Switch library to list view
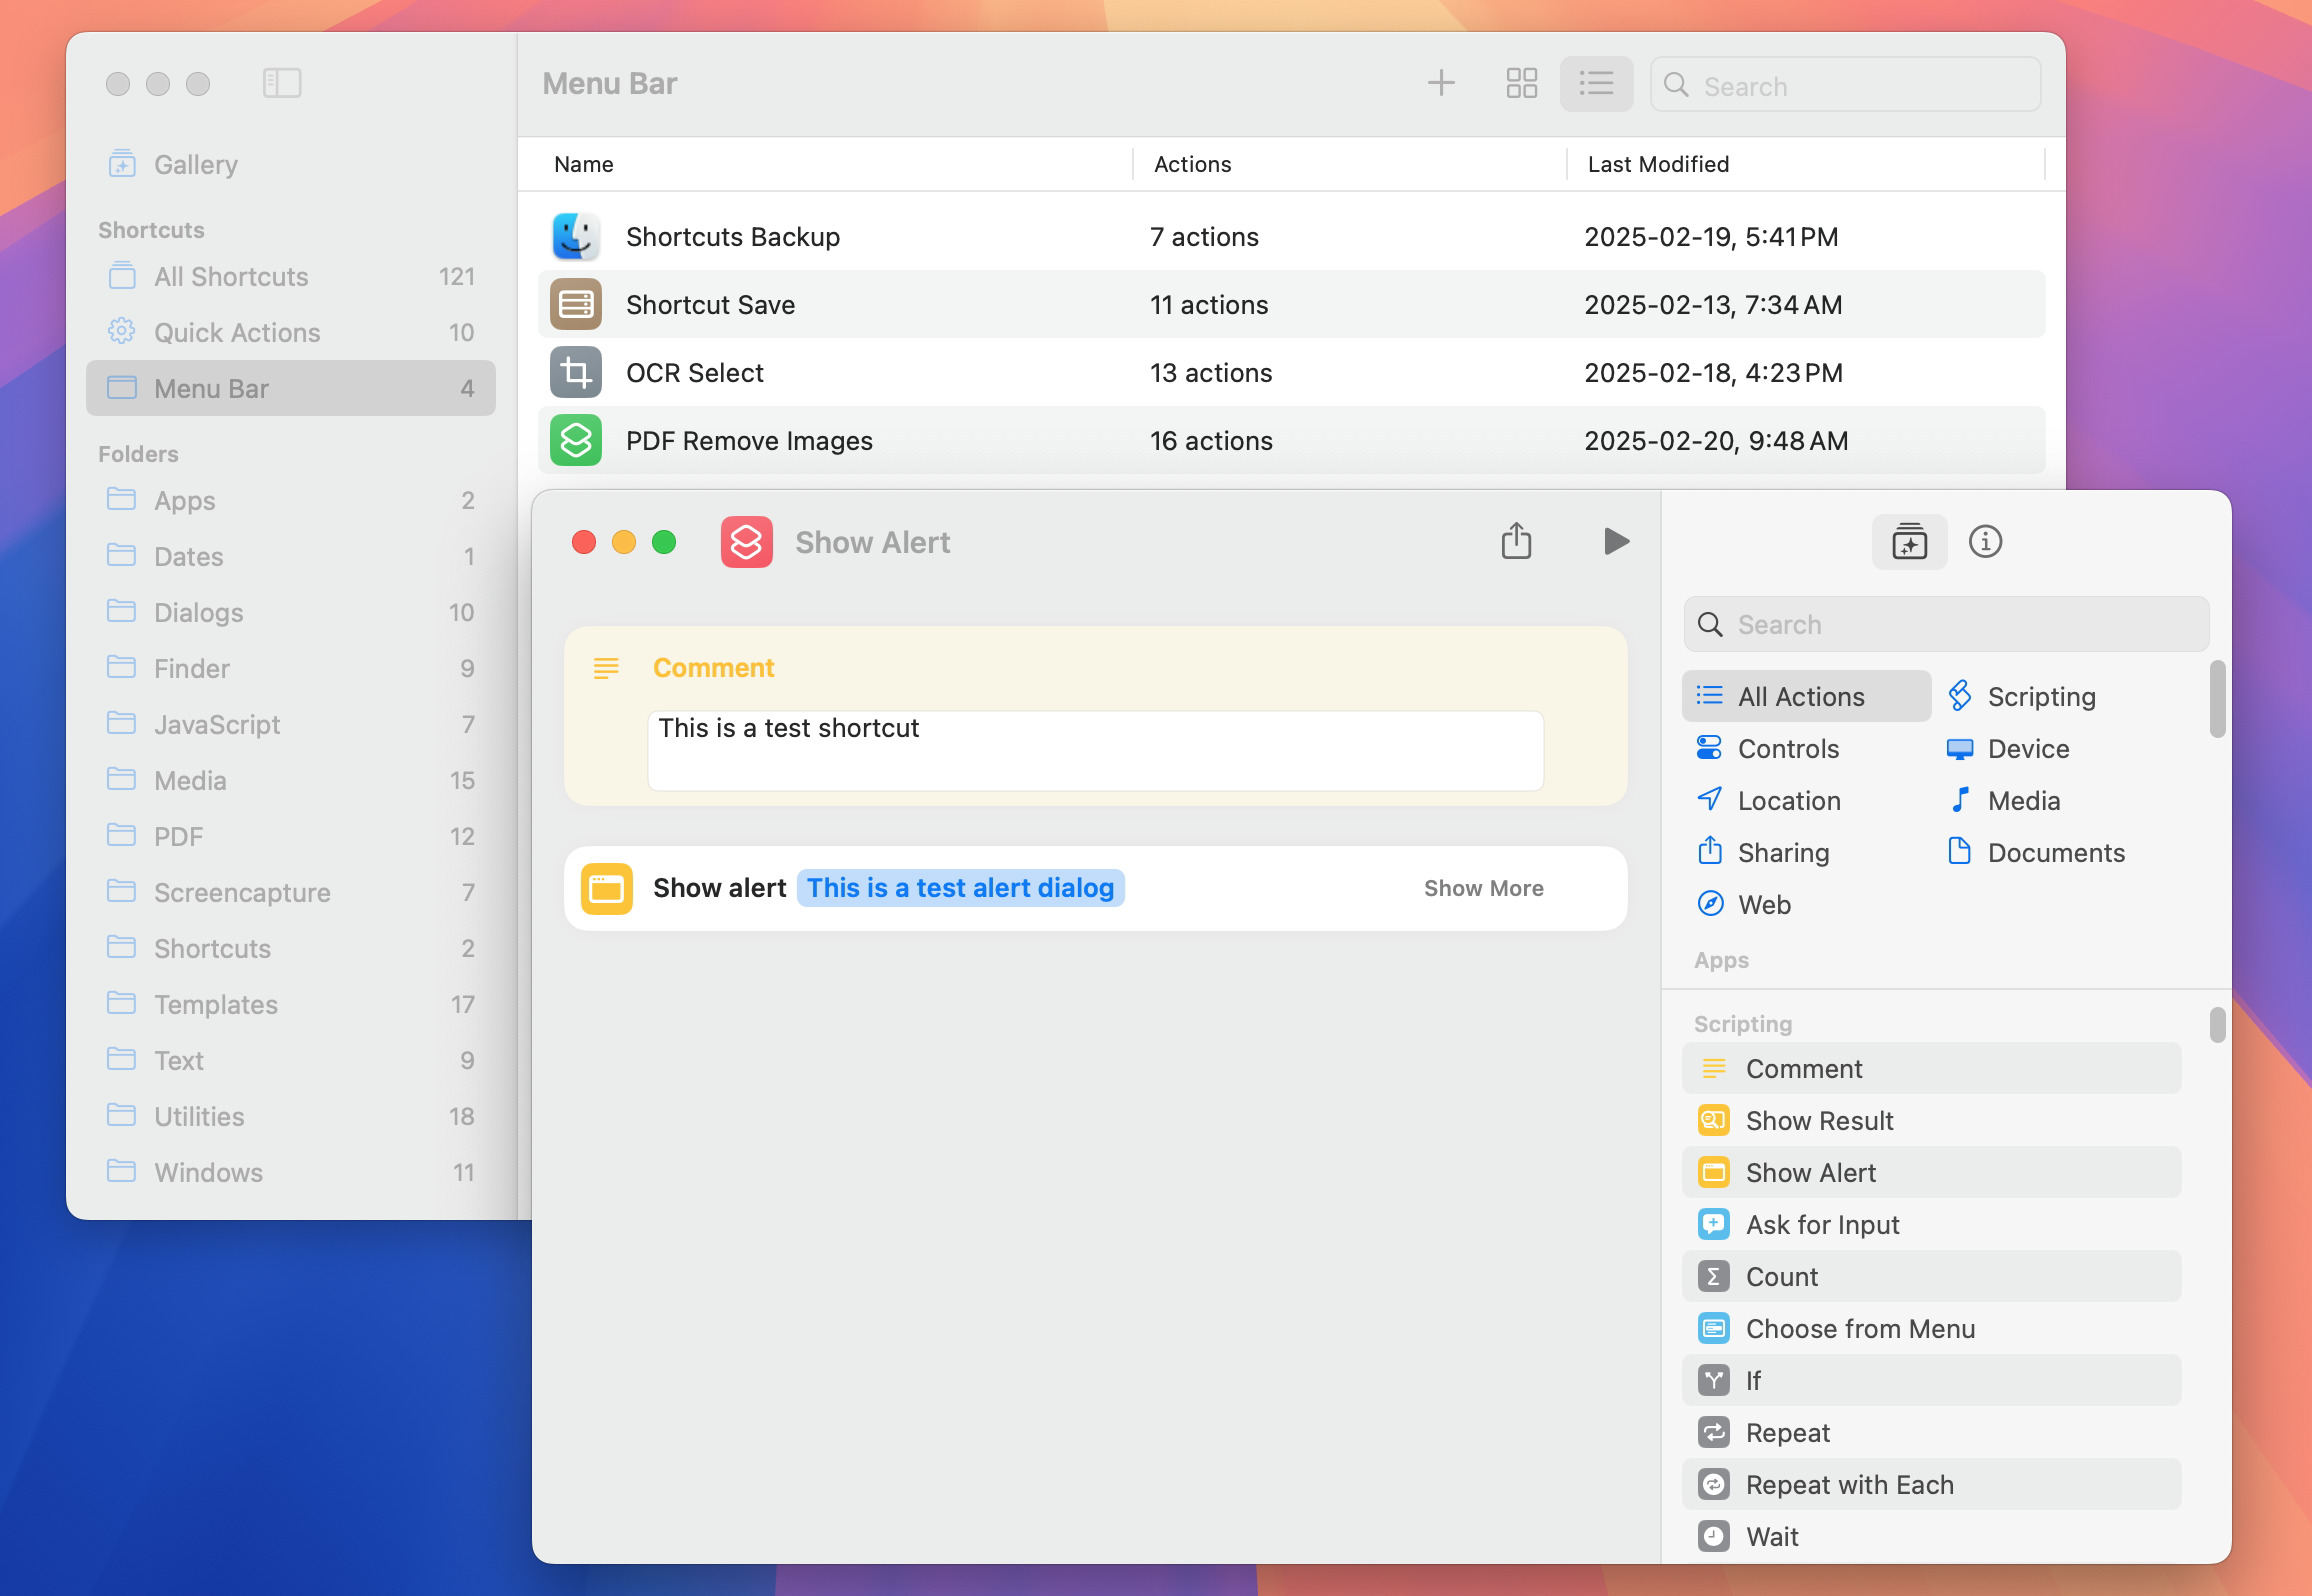The height and width of the screenshot is (1596, 2312). [x=1596, y=83]
